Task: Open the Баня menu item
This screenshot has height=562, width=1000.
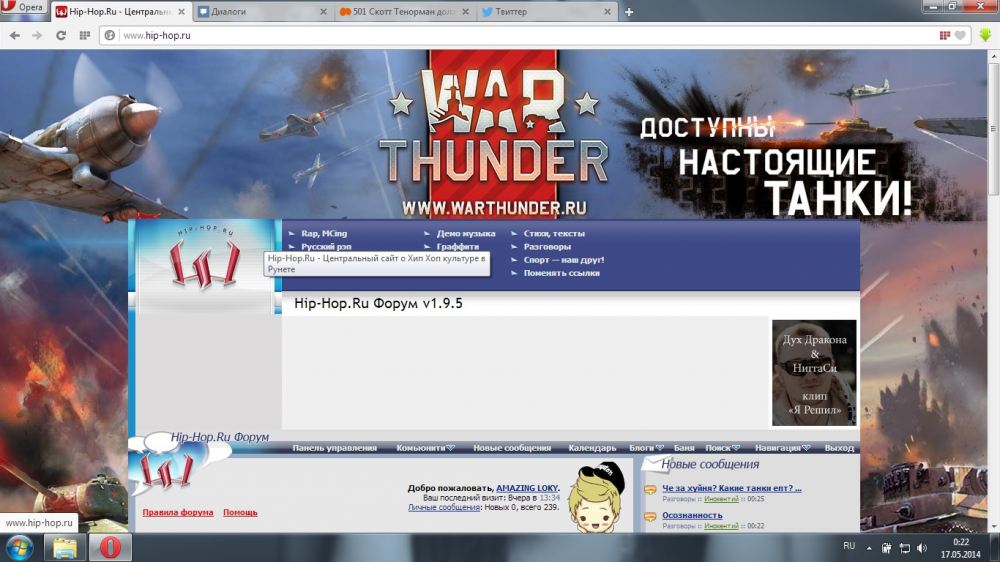Action: pos(684,448)
